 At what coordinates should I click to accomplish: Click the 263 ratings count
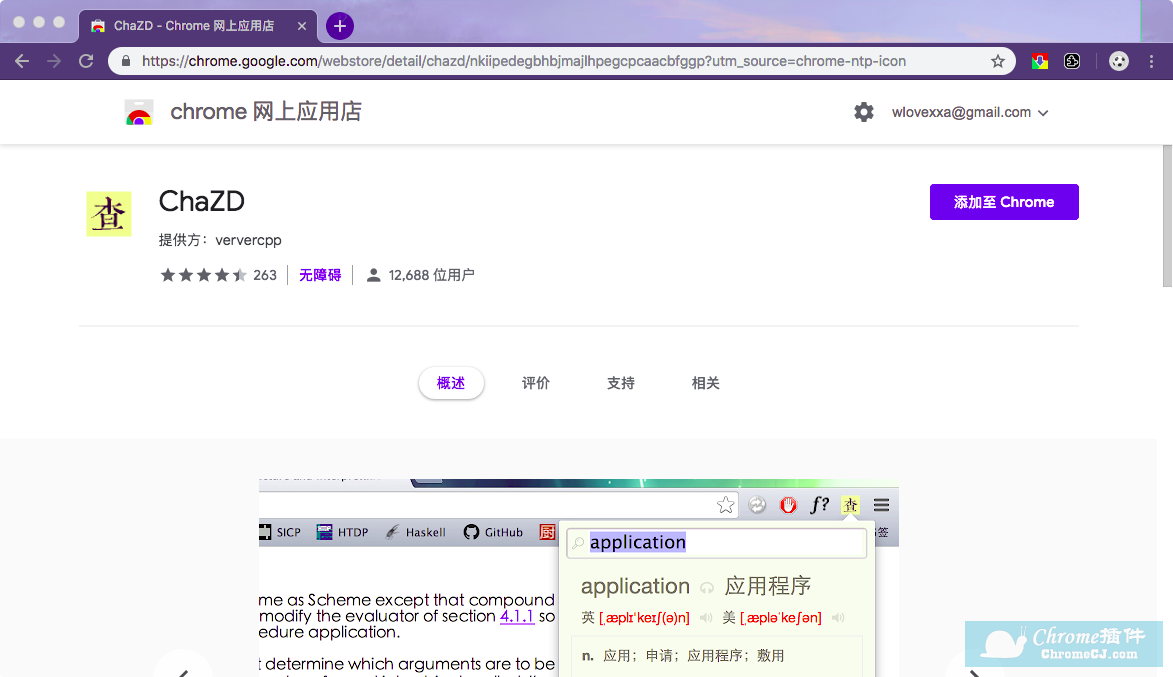tap(265, 275)
